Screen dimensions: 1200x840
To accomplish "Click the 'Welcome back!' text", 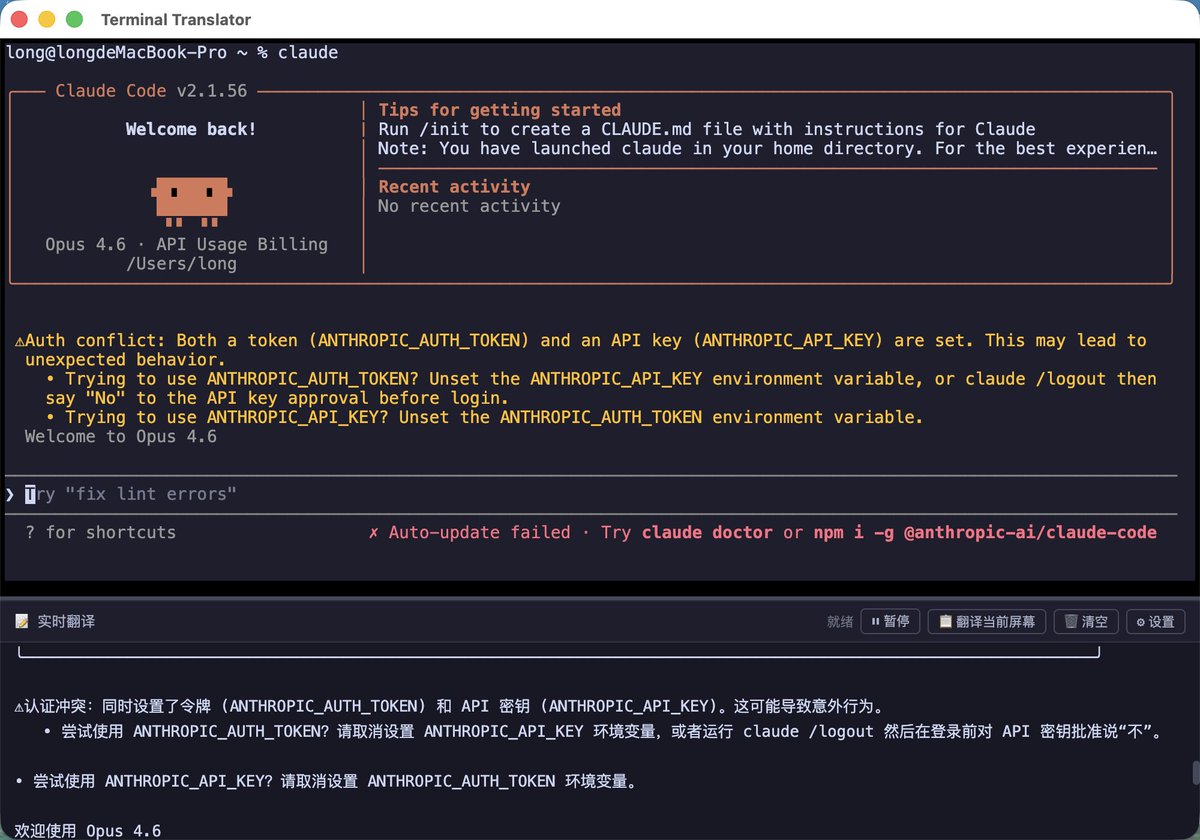I will (191, 129).
